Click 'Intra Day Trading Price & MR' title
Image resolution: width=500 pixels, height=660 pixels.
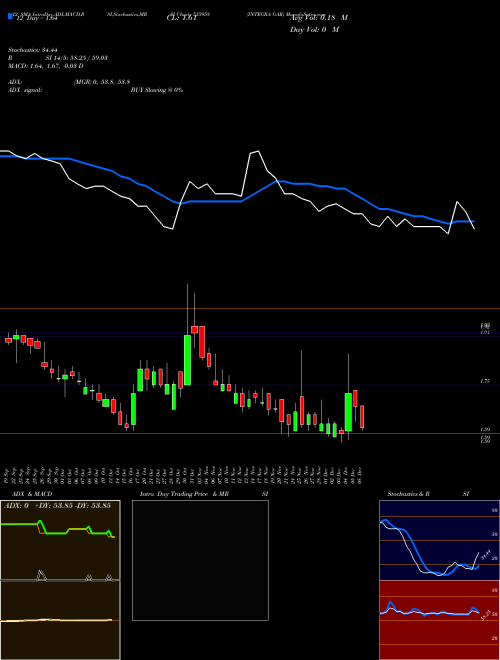(x=184, y=494)
